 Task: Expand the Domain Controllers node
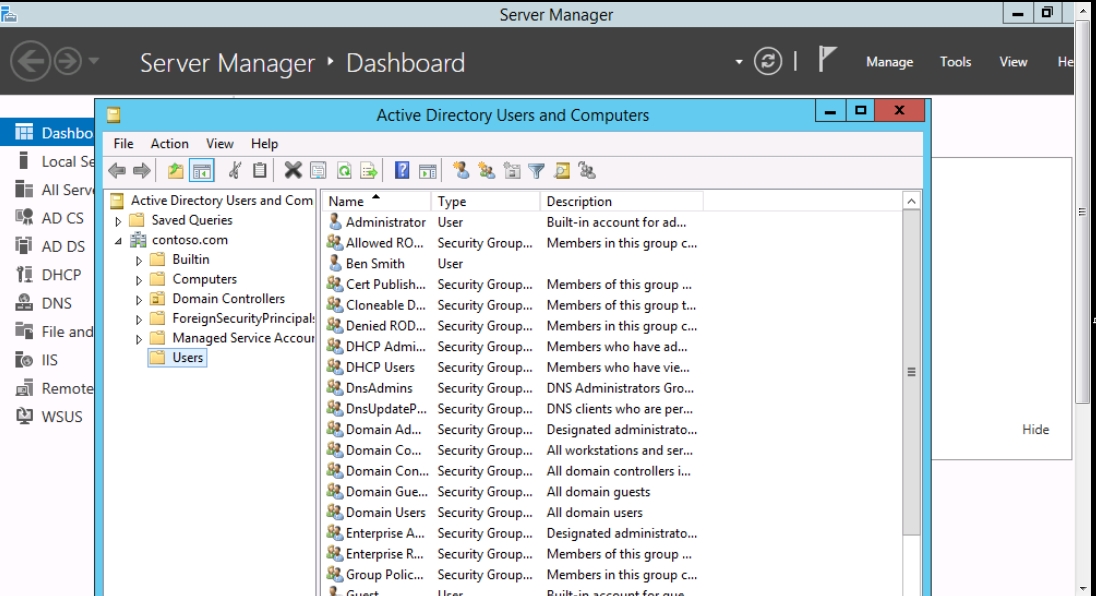coord(138,299)
